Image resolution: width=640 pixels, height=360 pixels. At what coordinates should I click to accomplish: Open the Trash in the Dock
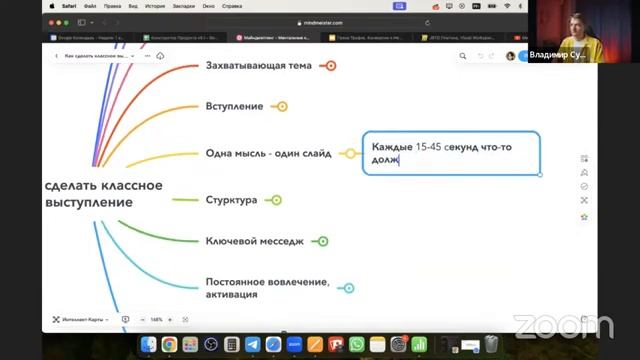coord(491,345)
